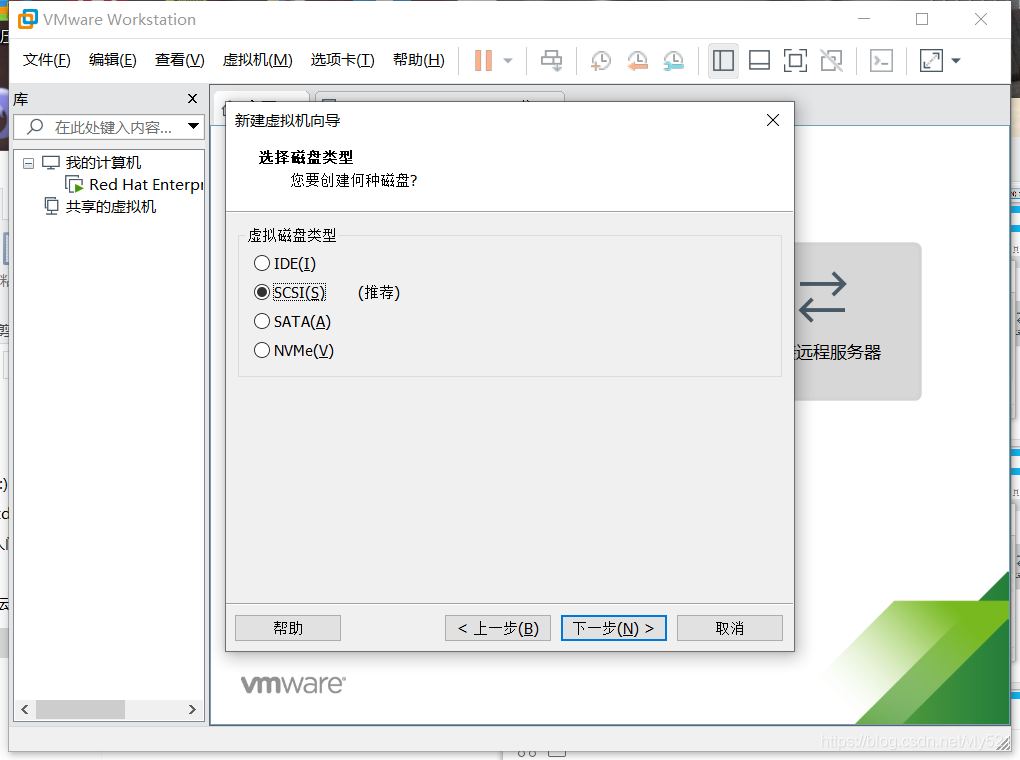1020x760 pixels.
Task: Go back with 上一步(B) button
Action: (498, 628)
